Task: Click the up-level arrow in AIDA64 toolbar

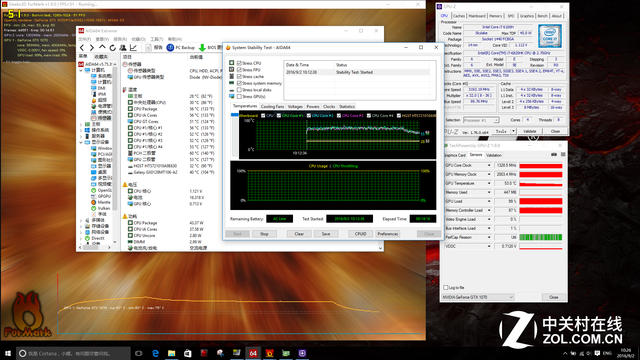Action: [x=102, y=48]
